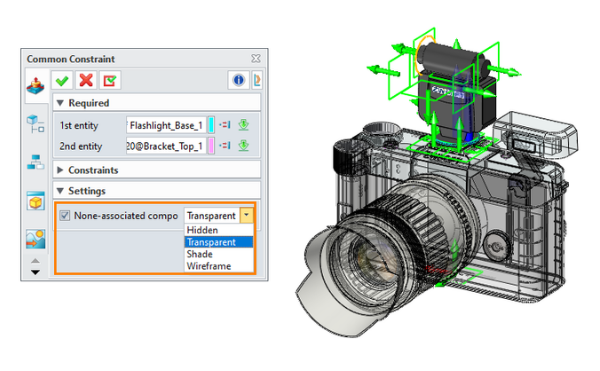Screen dimensions: 600x371
Task: Close the Common Constraint panel
Action: (256, 59)
